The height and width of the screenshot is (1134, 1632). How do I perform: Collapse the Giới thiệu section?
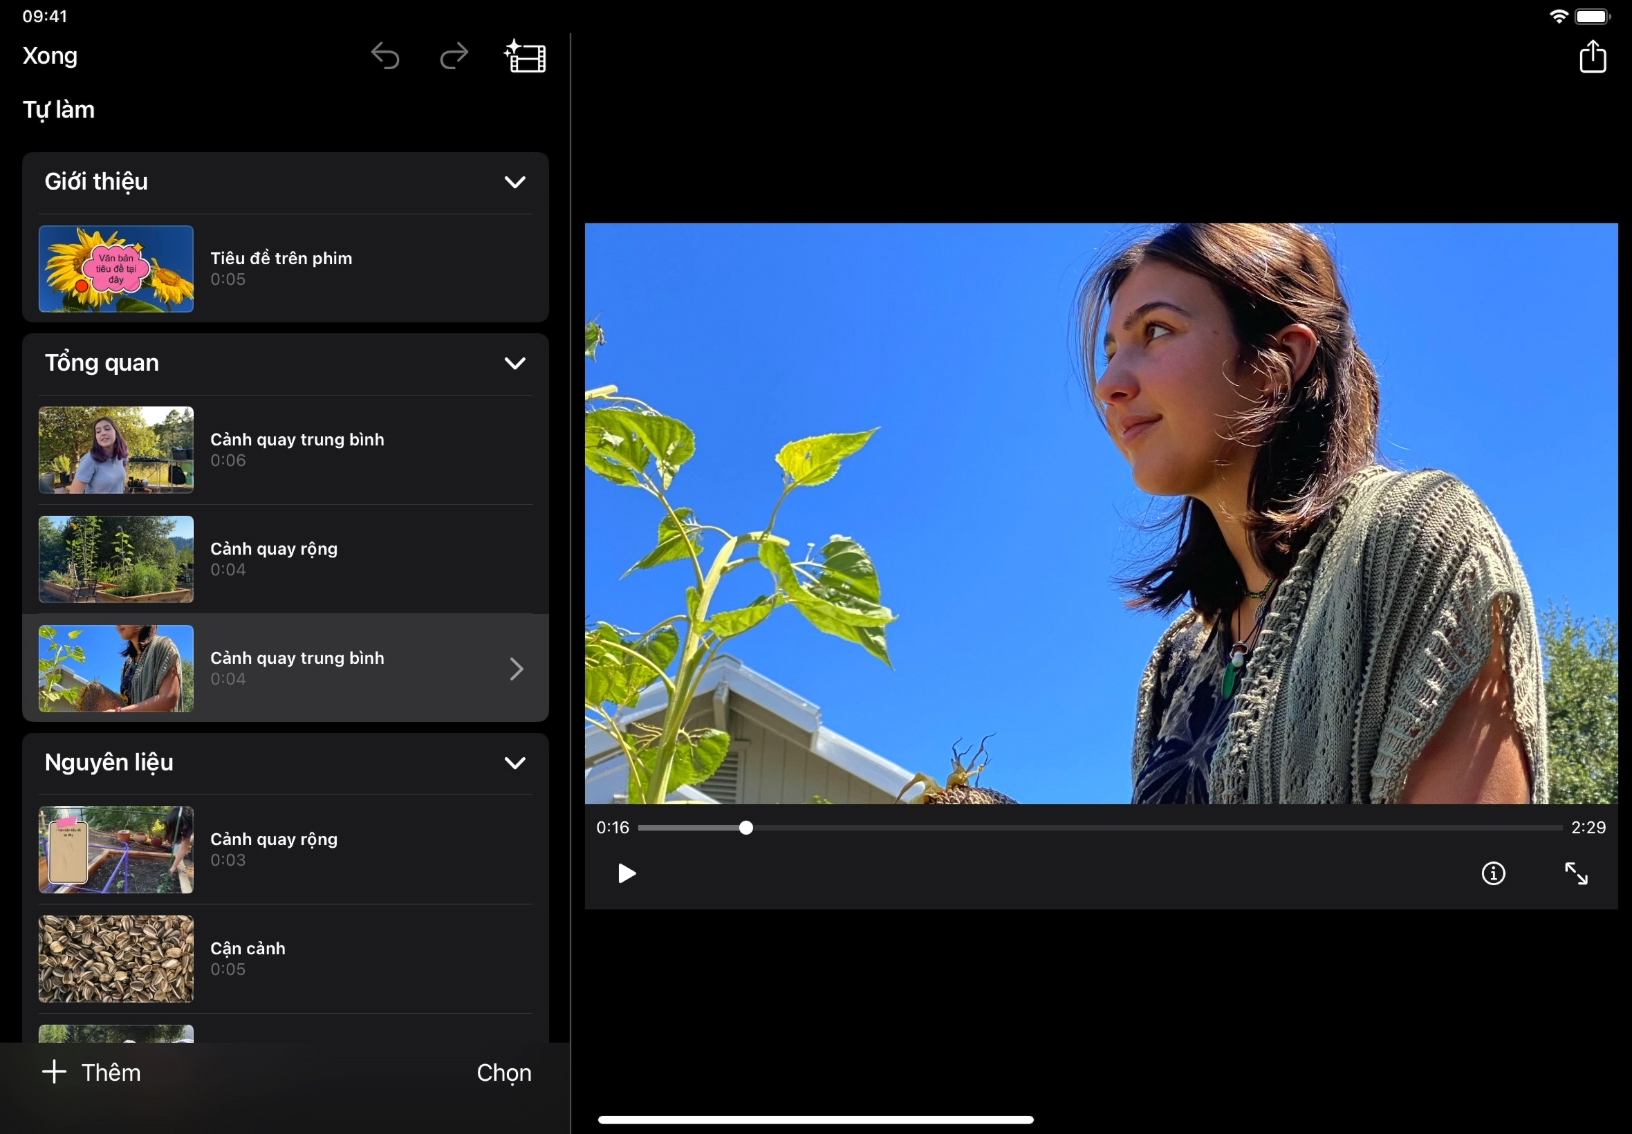click(515, 182)
